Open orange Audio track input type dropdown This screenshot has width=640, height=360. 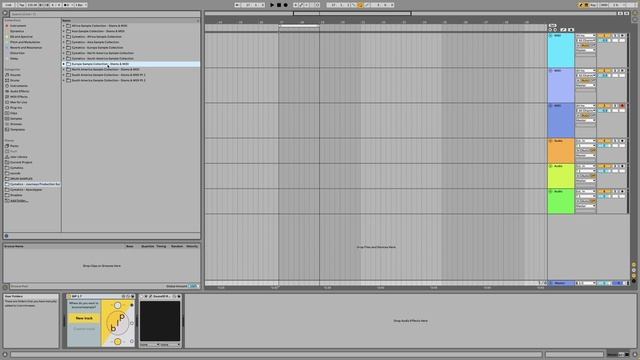[586, 141]
